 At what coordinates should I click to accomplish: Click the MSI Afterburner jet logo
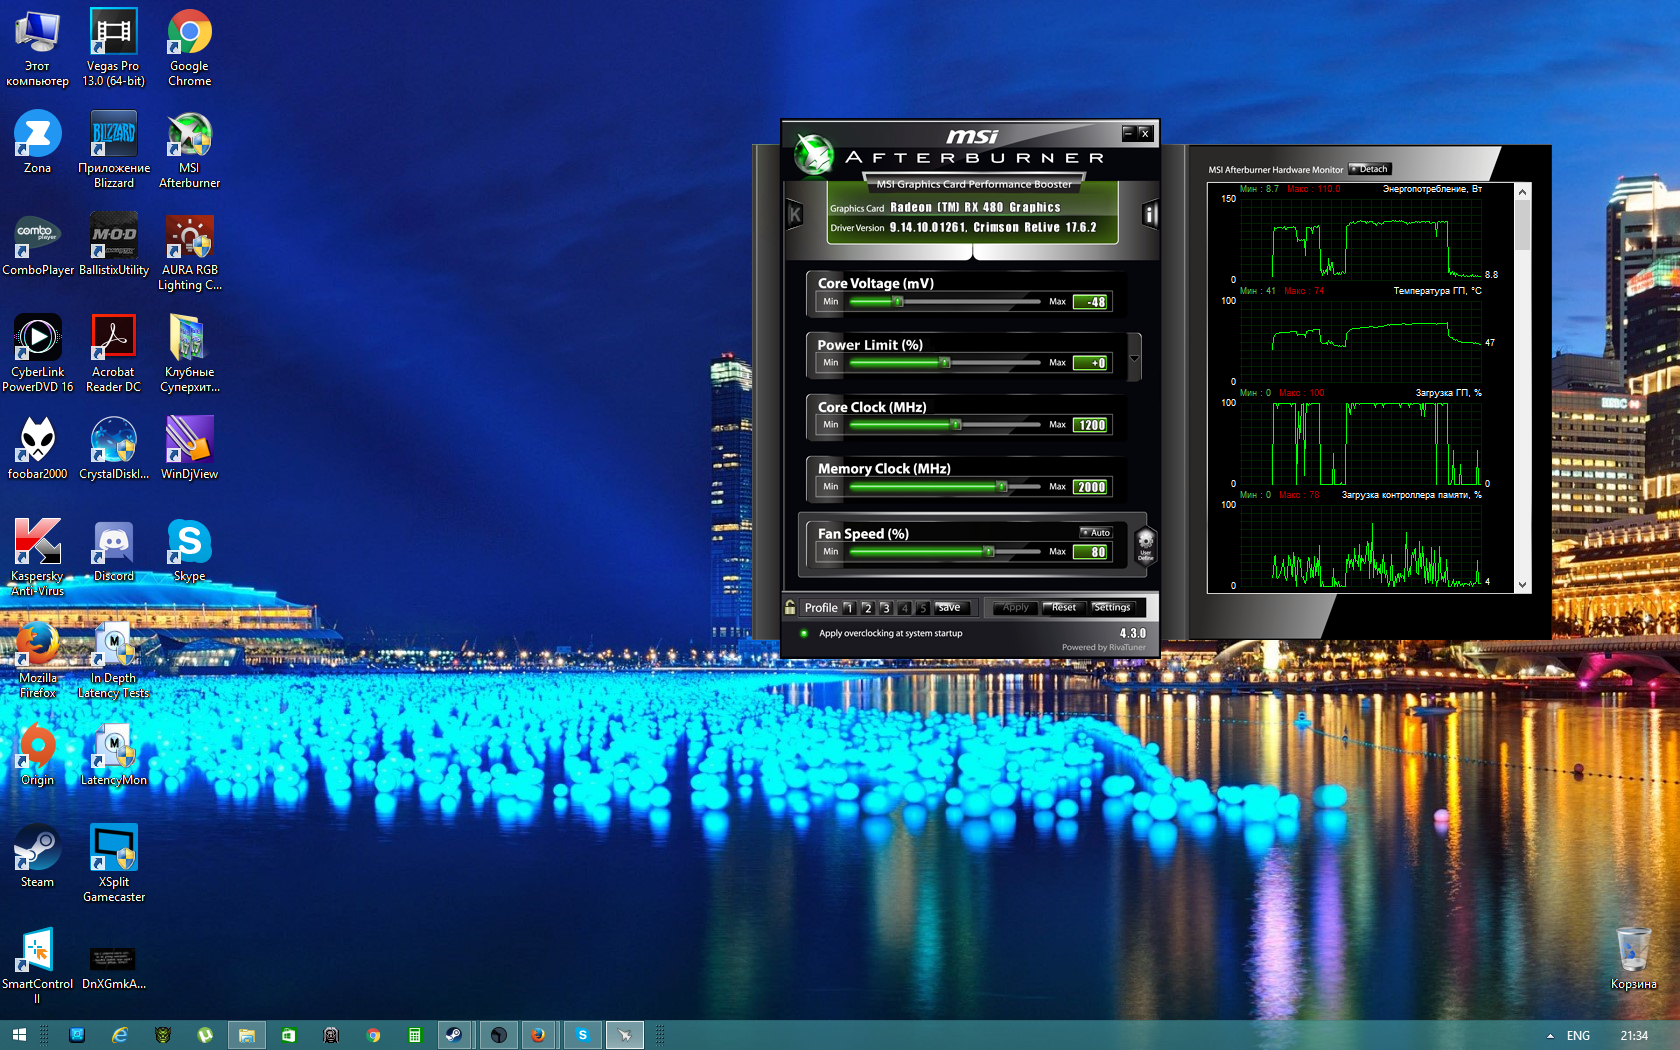814,155
